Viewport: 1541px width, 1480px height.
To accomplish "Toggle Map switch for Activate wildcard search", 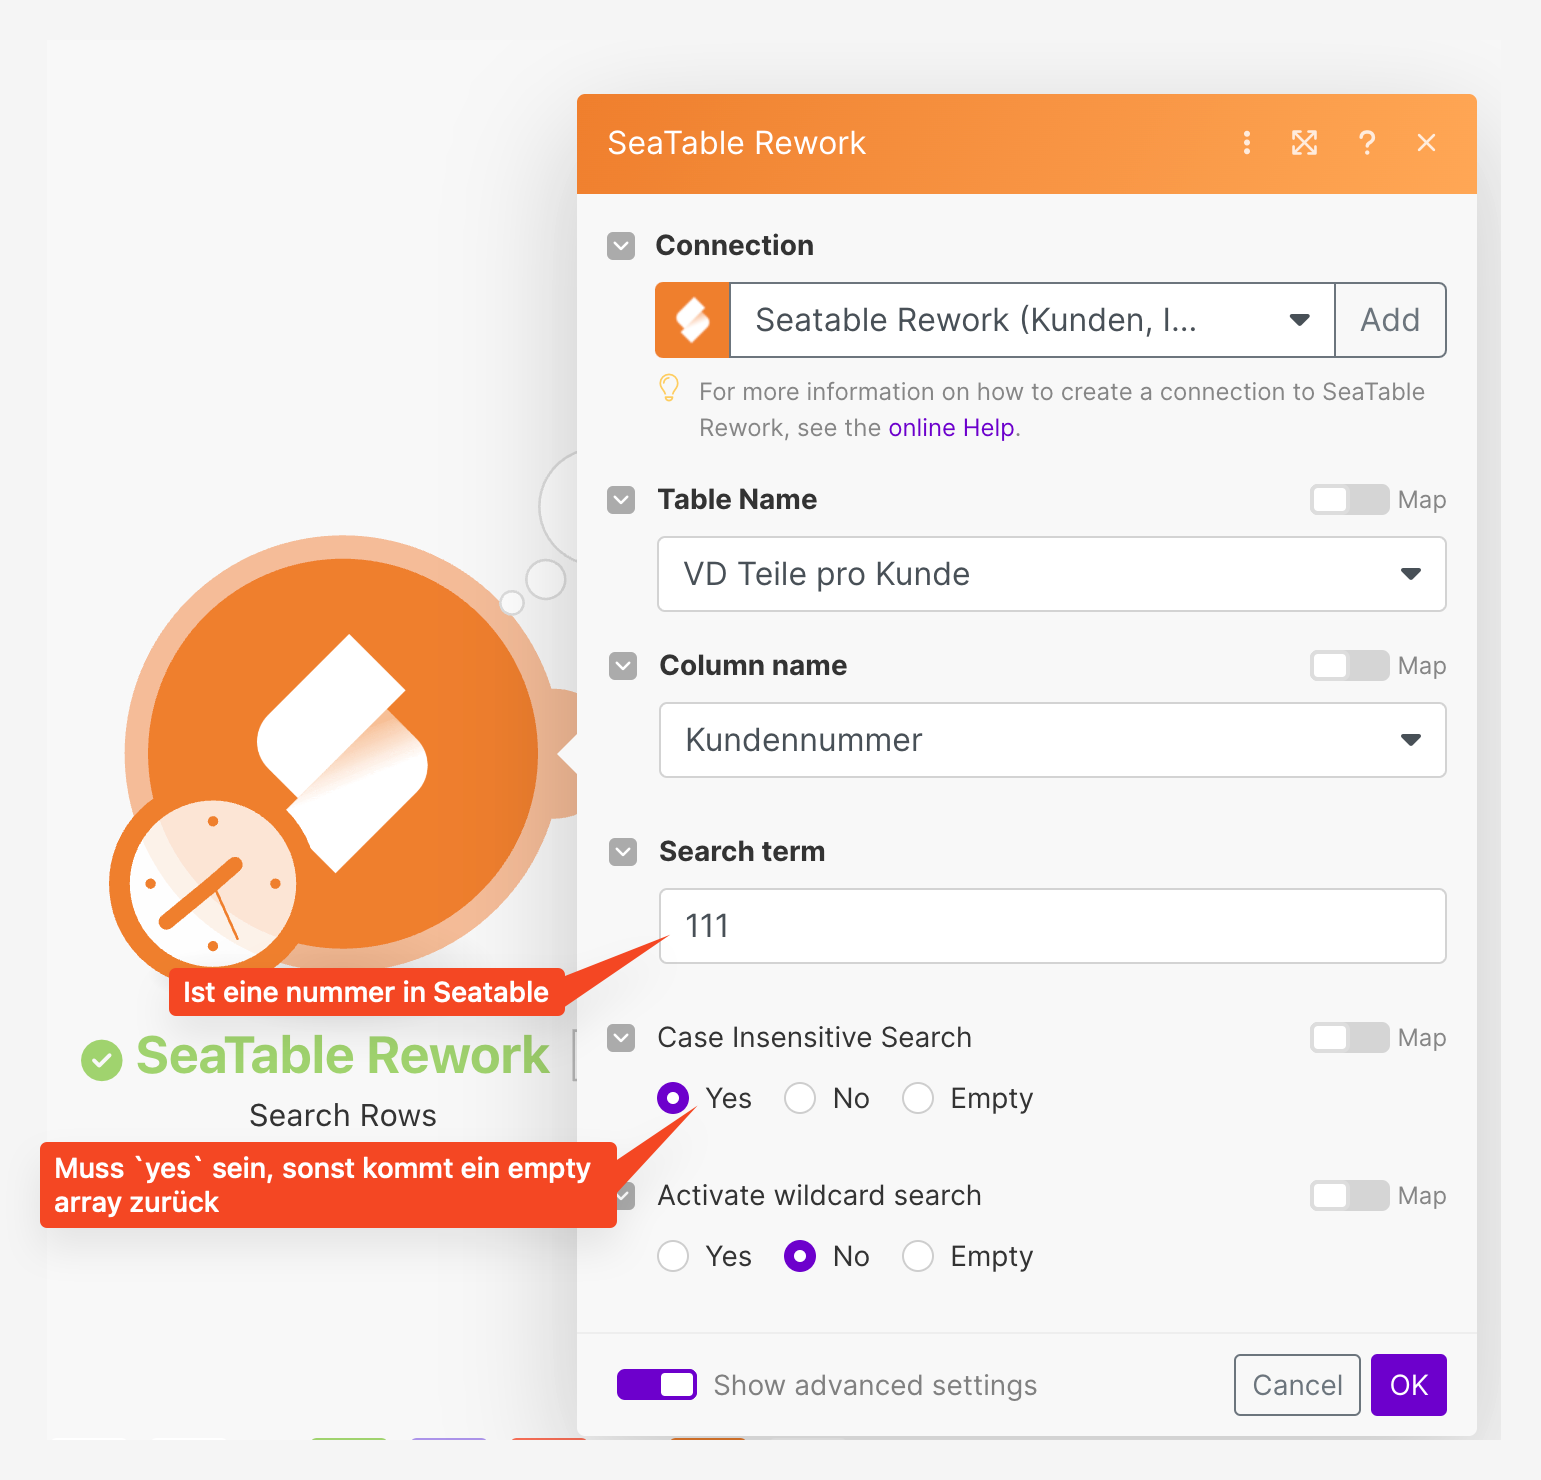I will pyautogui.click(x=1350, y=1196).
